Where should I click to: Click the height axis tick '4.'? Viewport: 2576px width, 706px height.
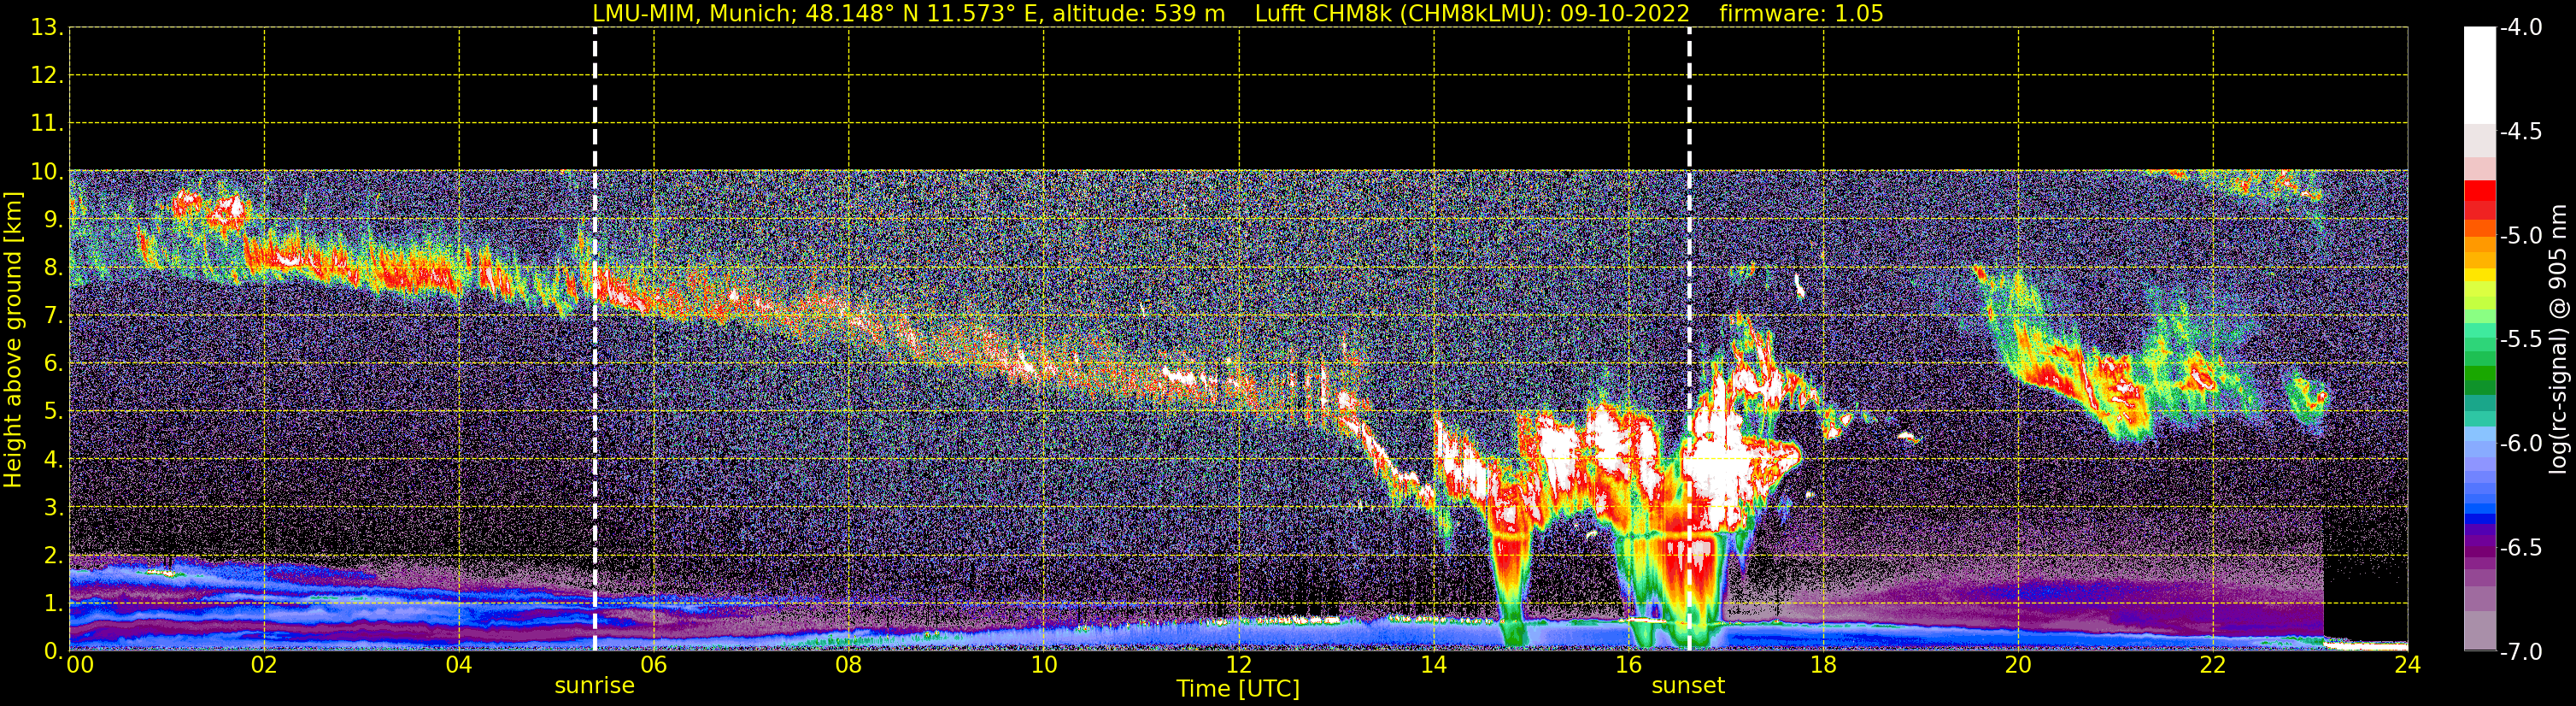tap(53, 460)
